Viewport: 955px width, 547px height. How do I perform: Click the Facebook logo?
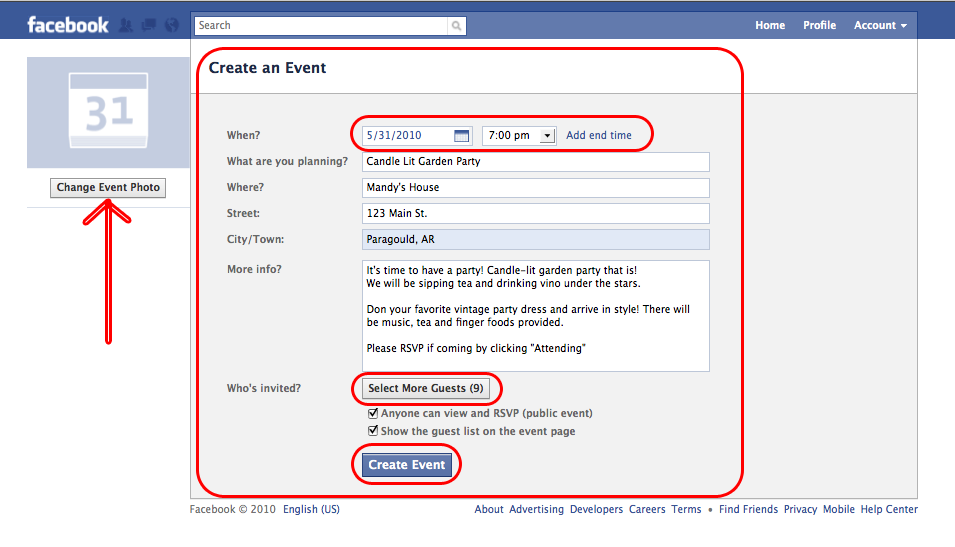[x=67, y=25]
